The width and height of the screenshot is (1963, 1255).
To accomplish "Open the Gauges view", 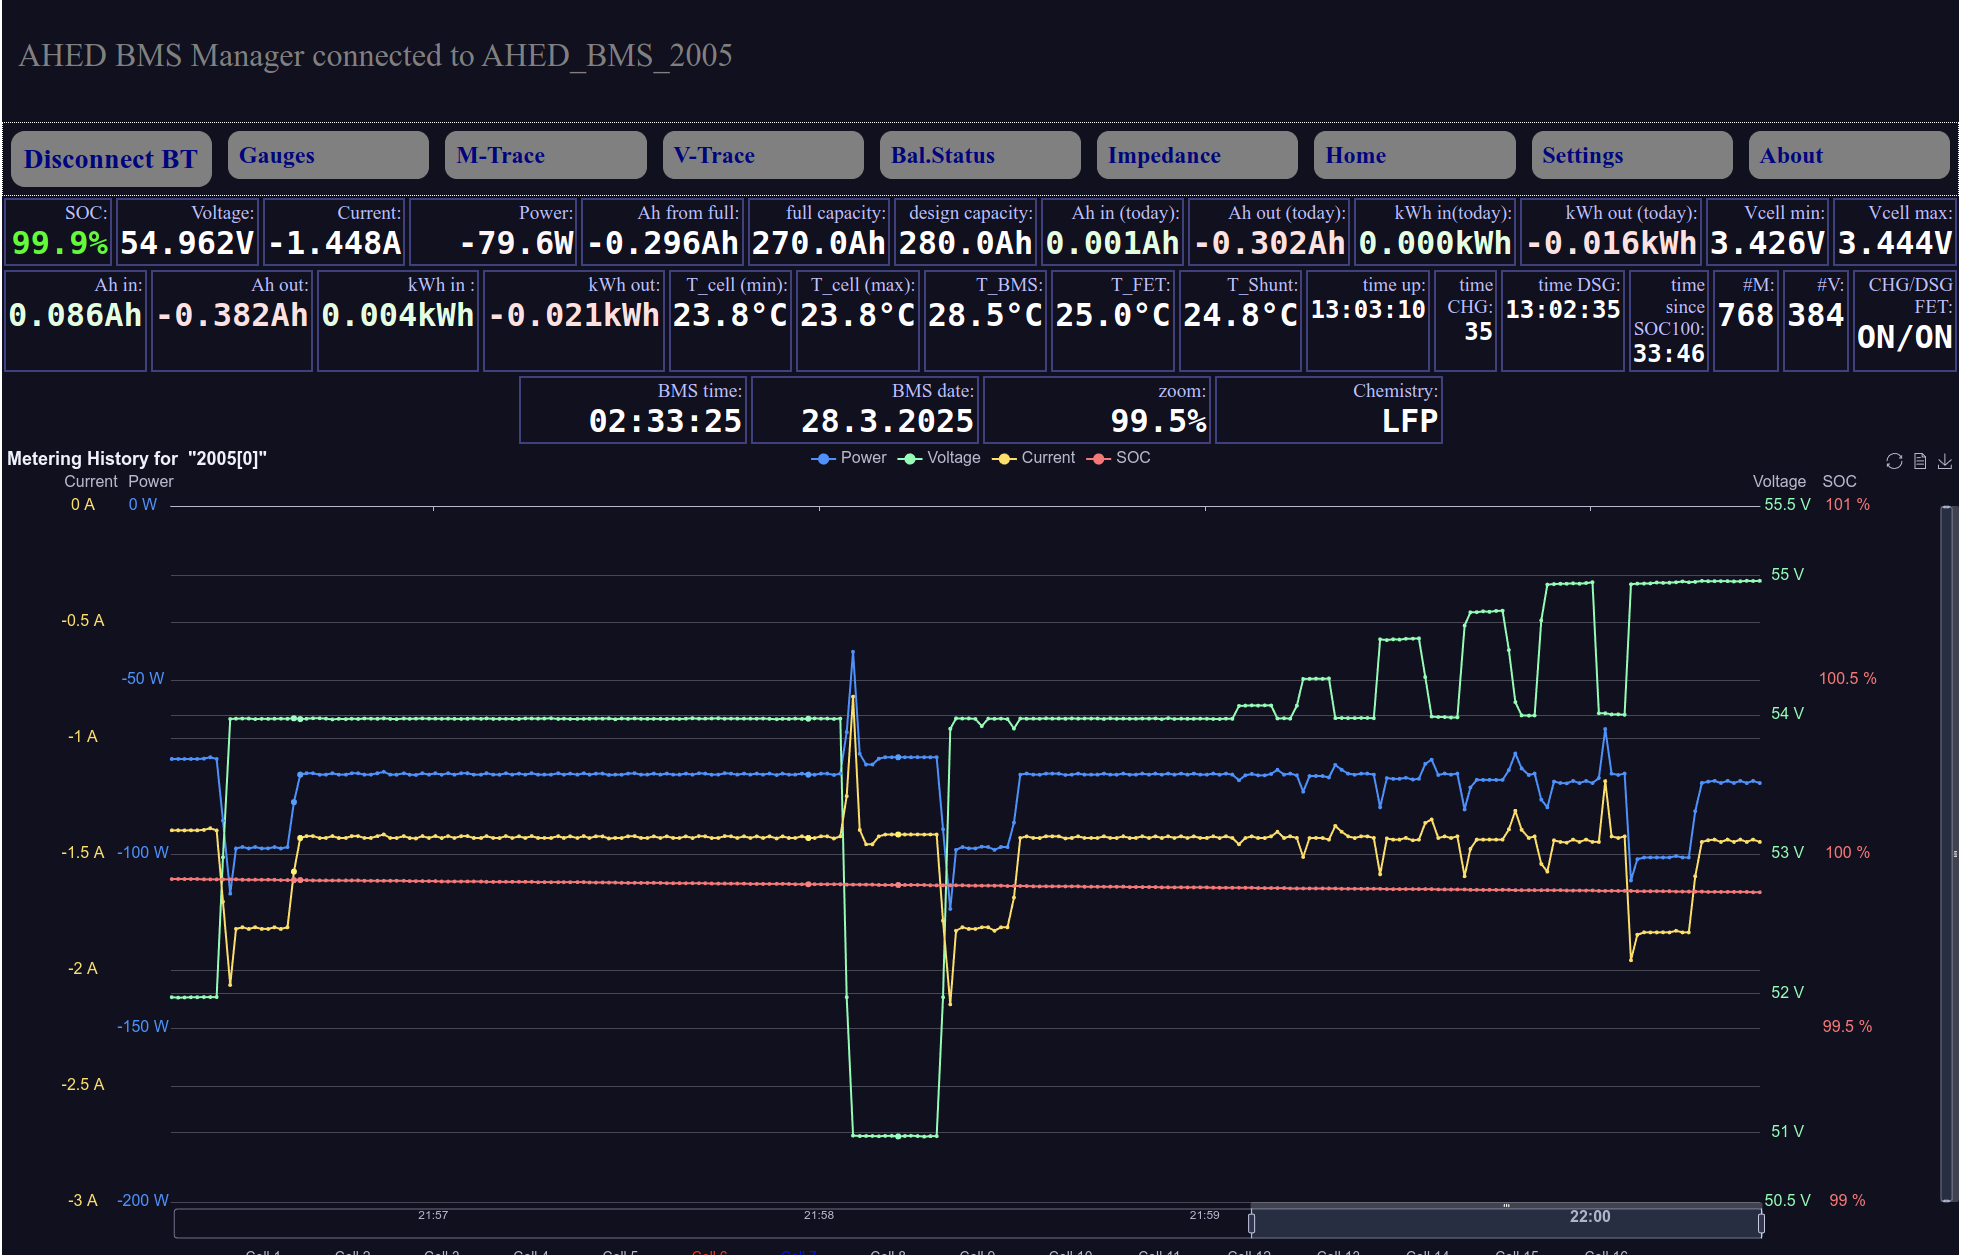I will click(327, 156).
